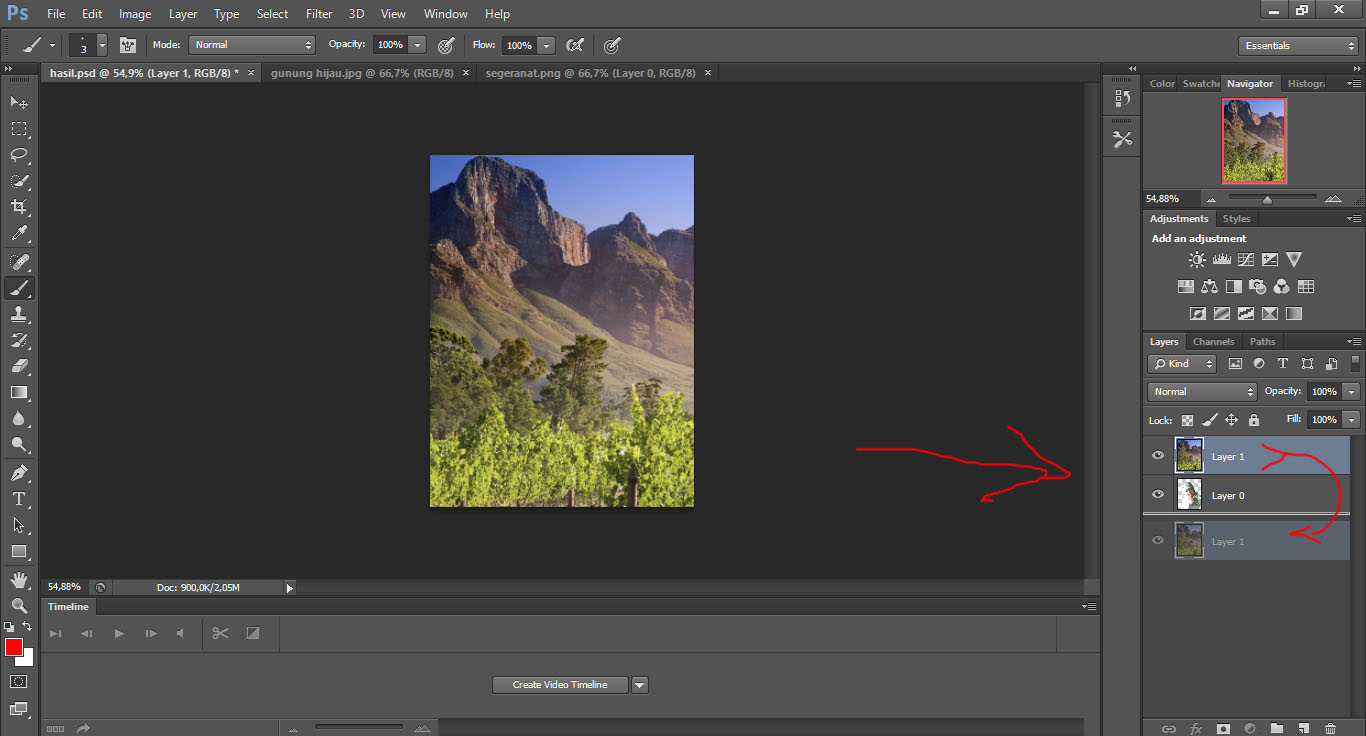Delete layer using the trash icon
The width and height of the screenshot is (1366, 736).
(x=1330, y=729)
